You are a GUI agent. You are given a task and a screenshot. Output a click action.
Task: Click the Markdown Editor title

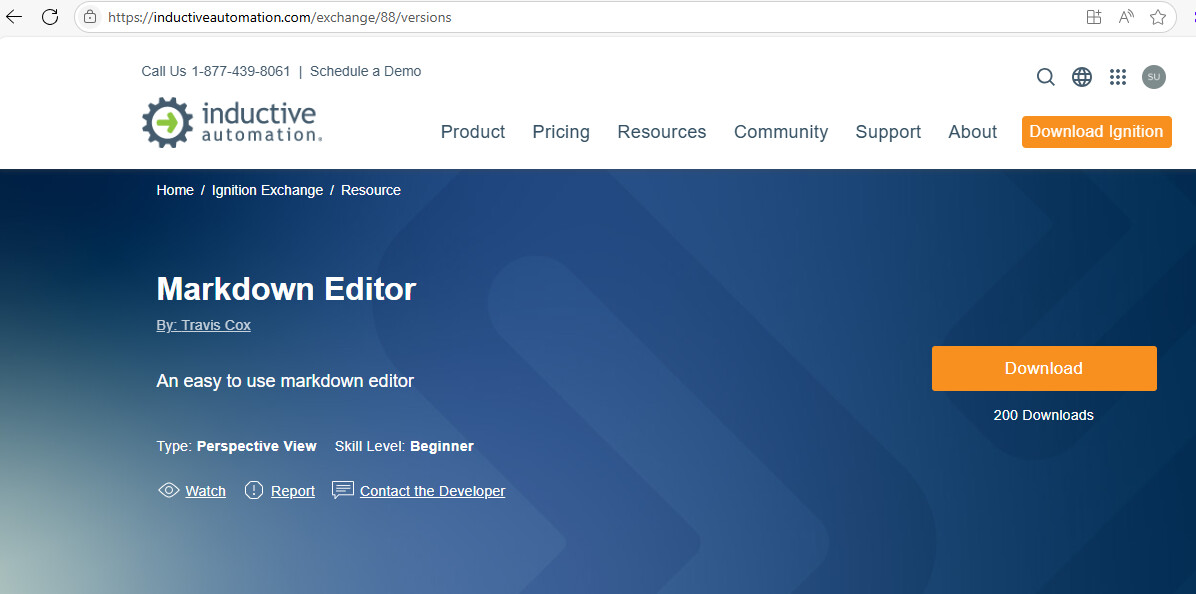[x=286, y=289]
